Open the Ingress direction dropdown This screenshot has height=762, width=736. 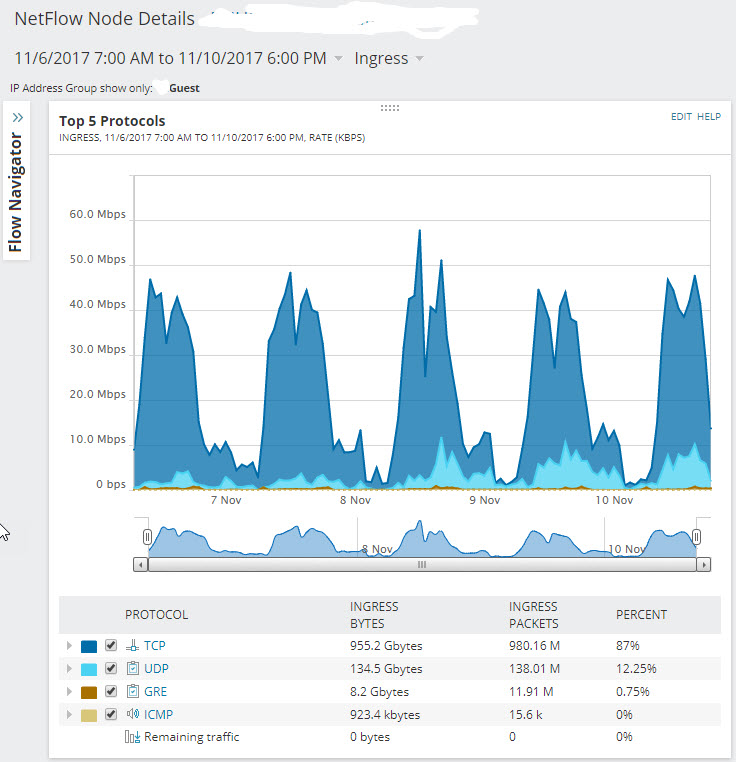point(389,58)
